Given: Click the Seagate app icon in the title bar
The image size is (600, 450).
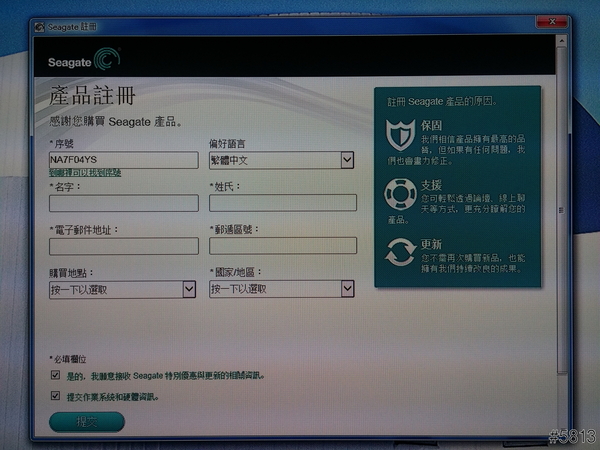Looking at the screenshot, I should click(39, 27).
